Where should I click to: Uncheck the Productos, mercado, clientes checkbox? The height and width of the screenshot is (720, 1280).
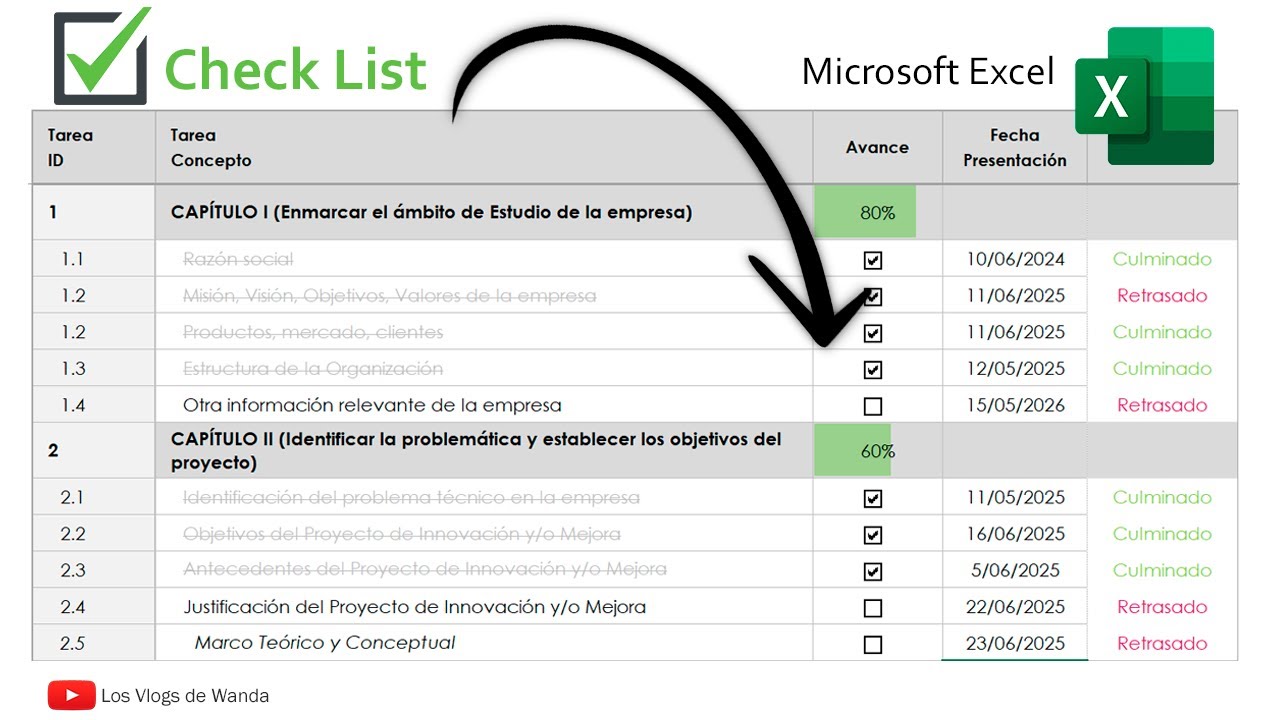pos(873,333)
